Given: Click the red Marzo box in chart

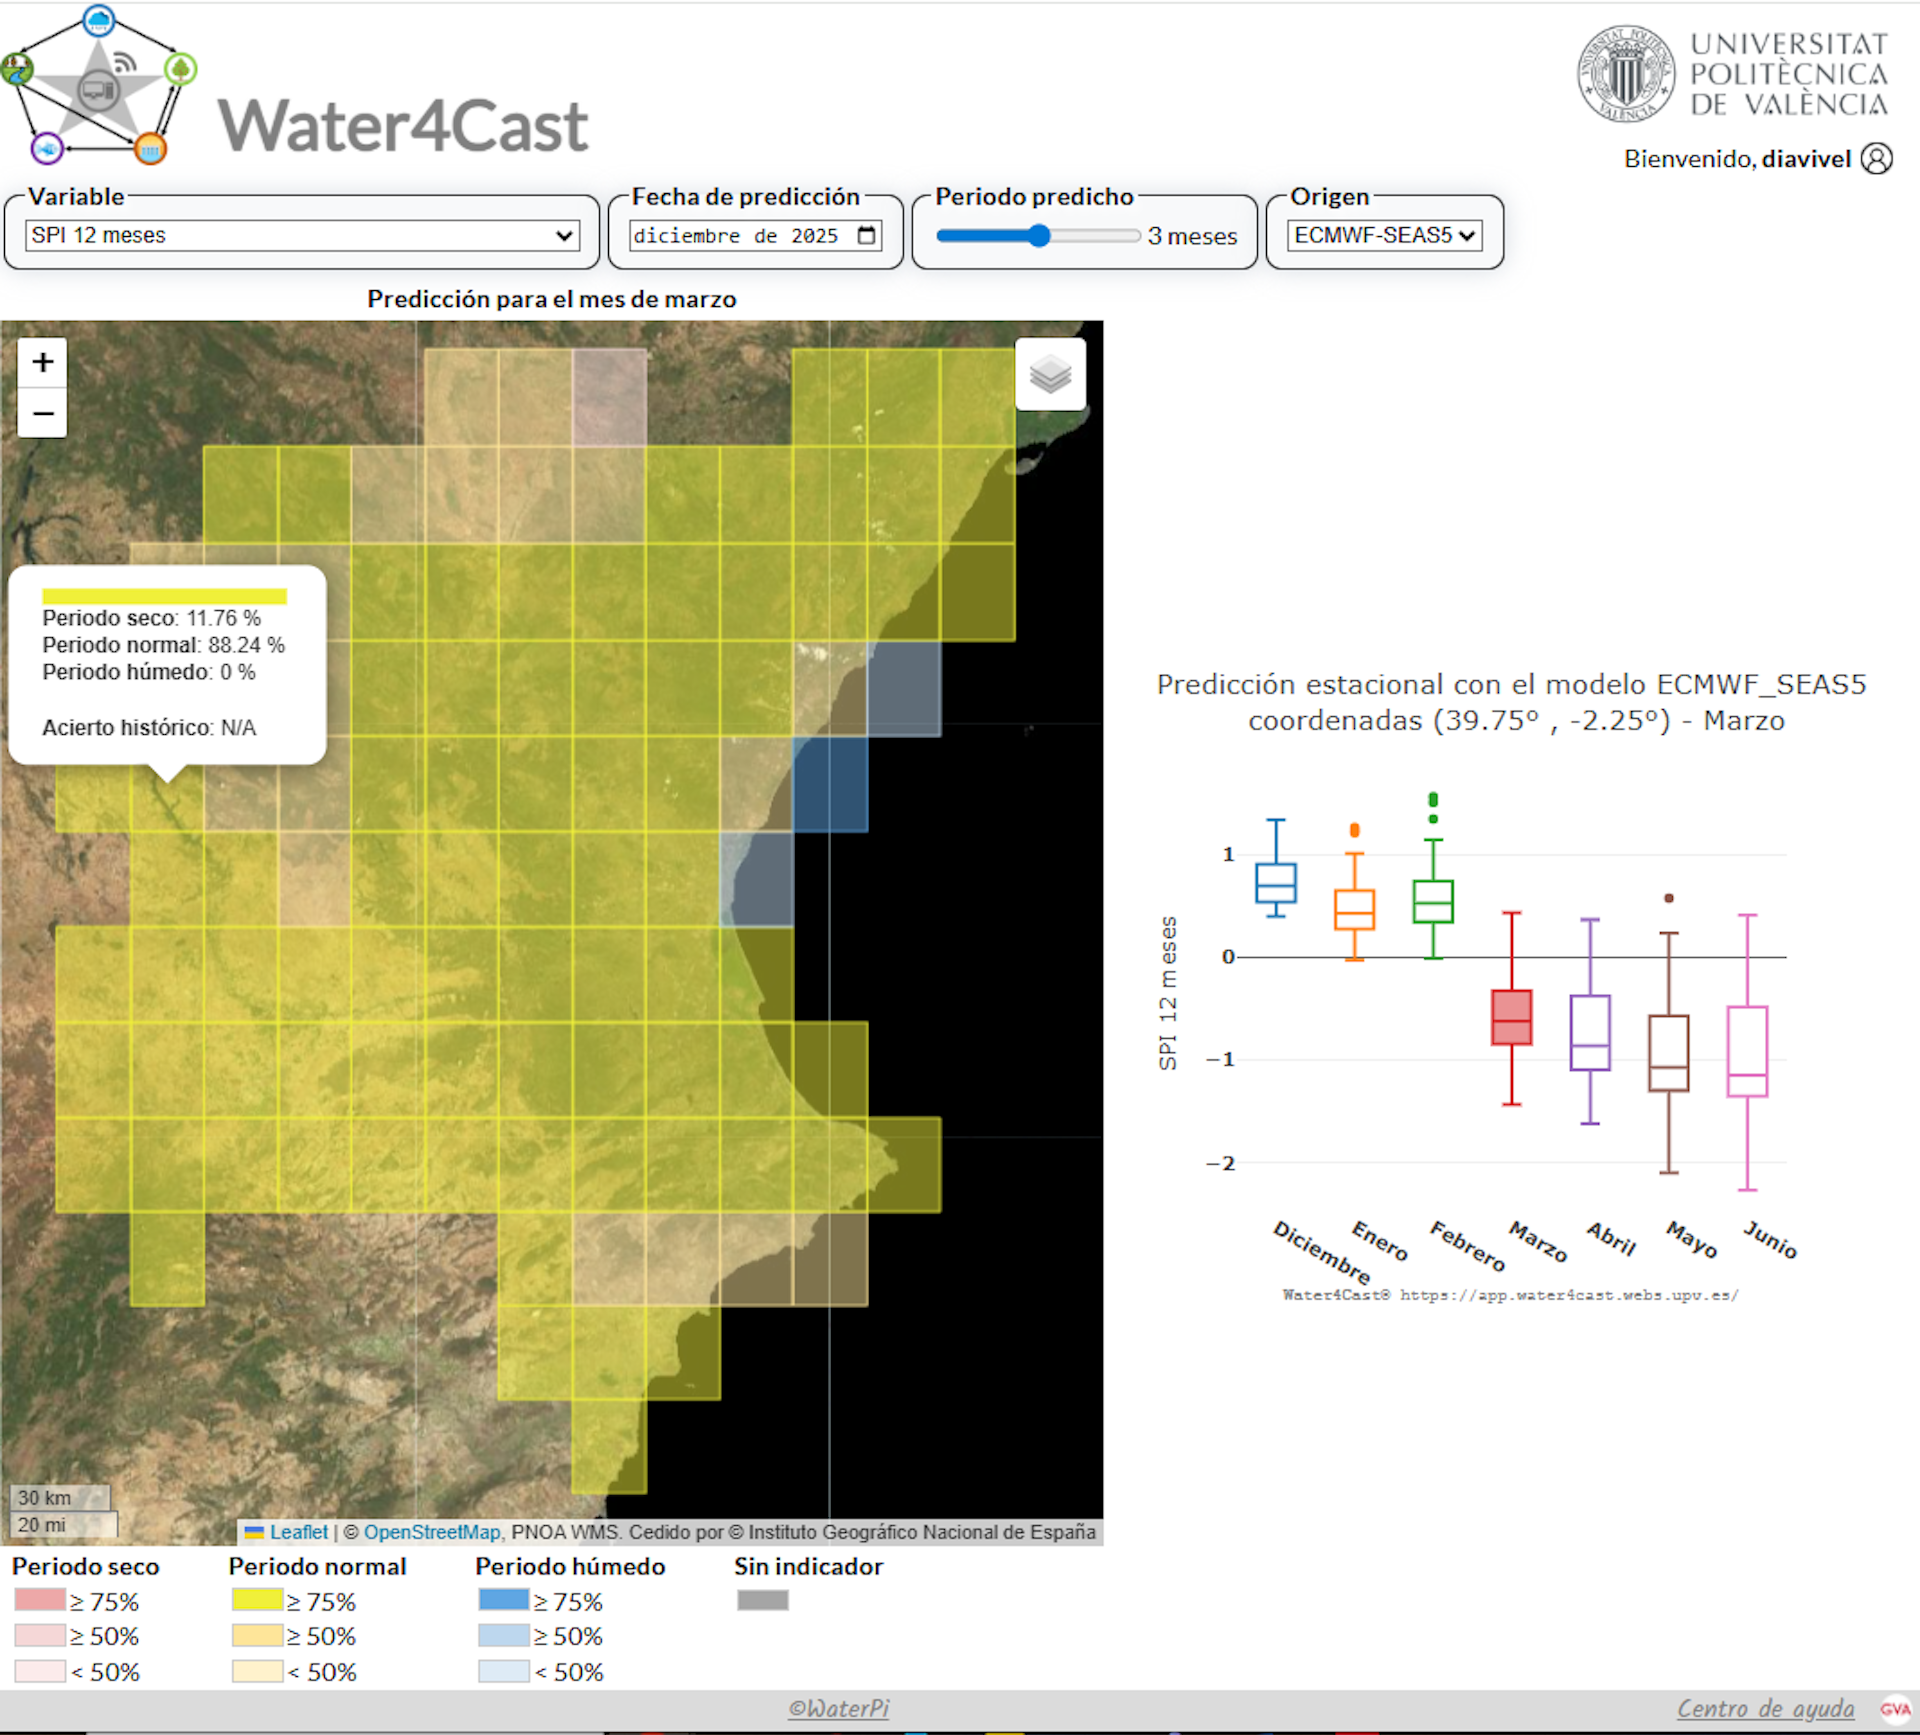Looking at the screenshot, I should click(1511, 1018).
